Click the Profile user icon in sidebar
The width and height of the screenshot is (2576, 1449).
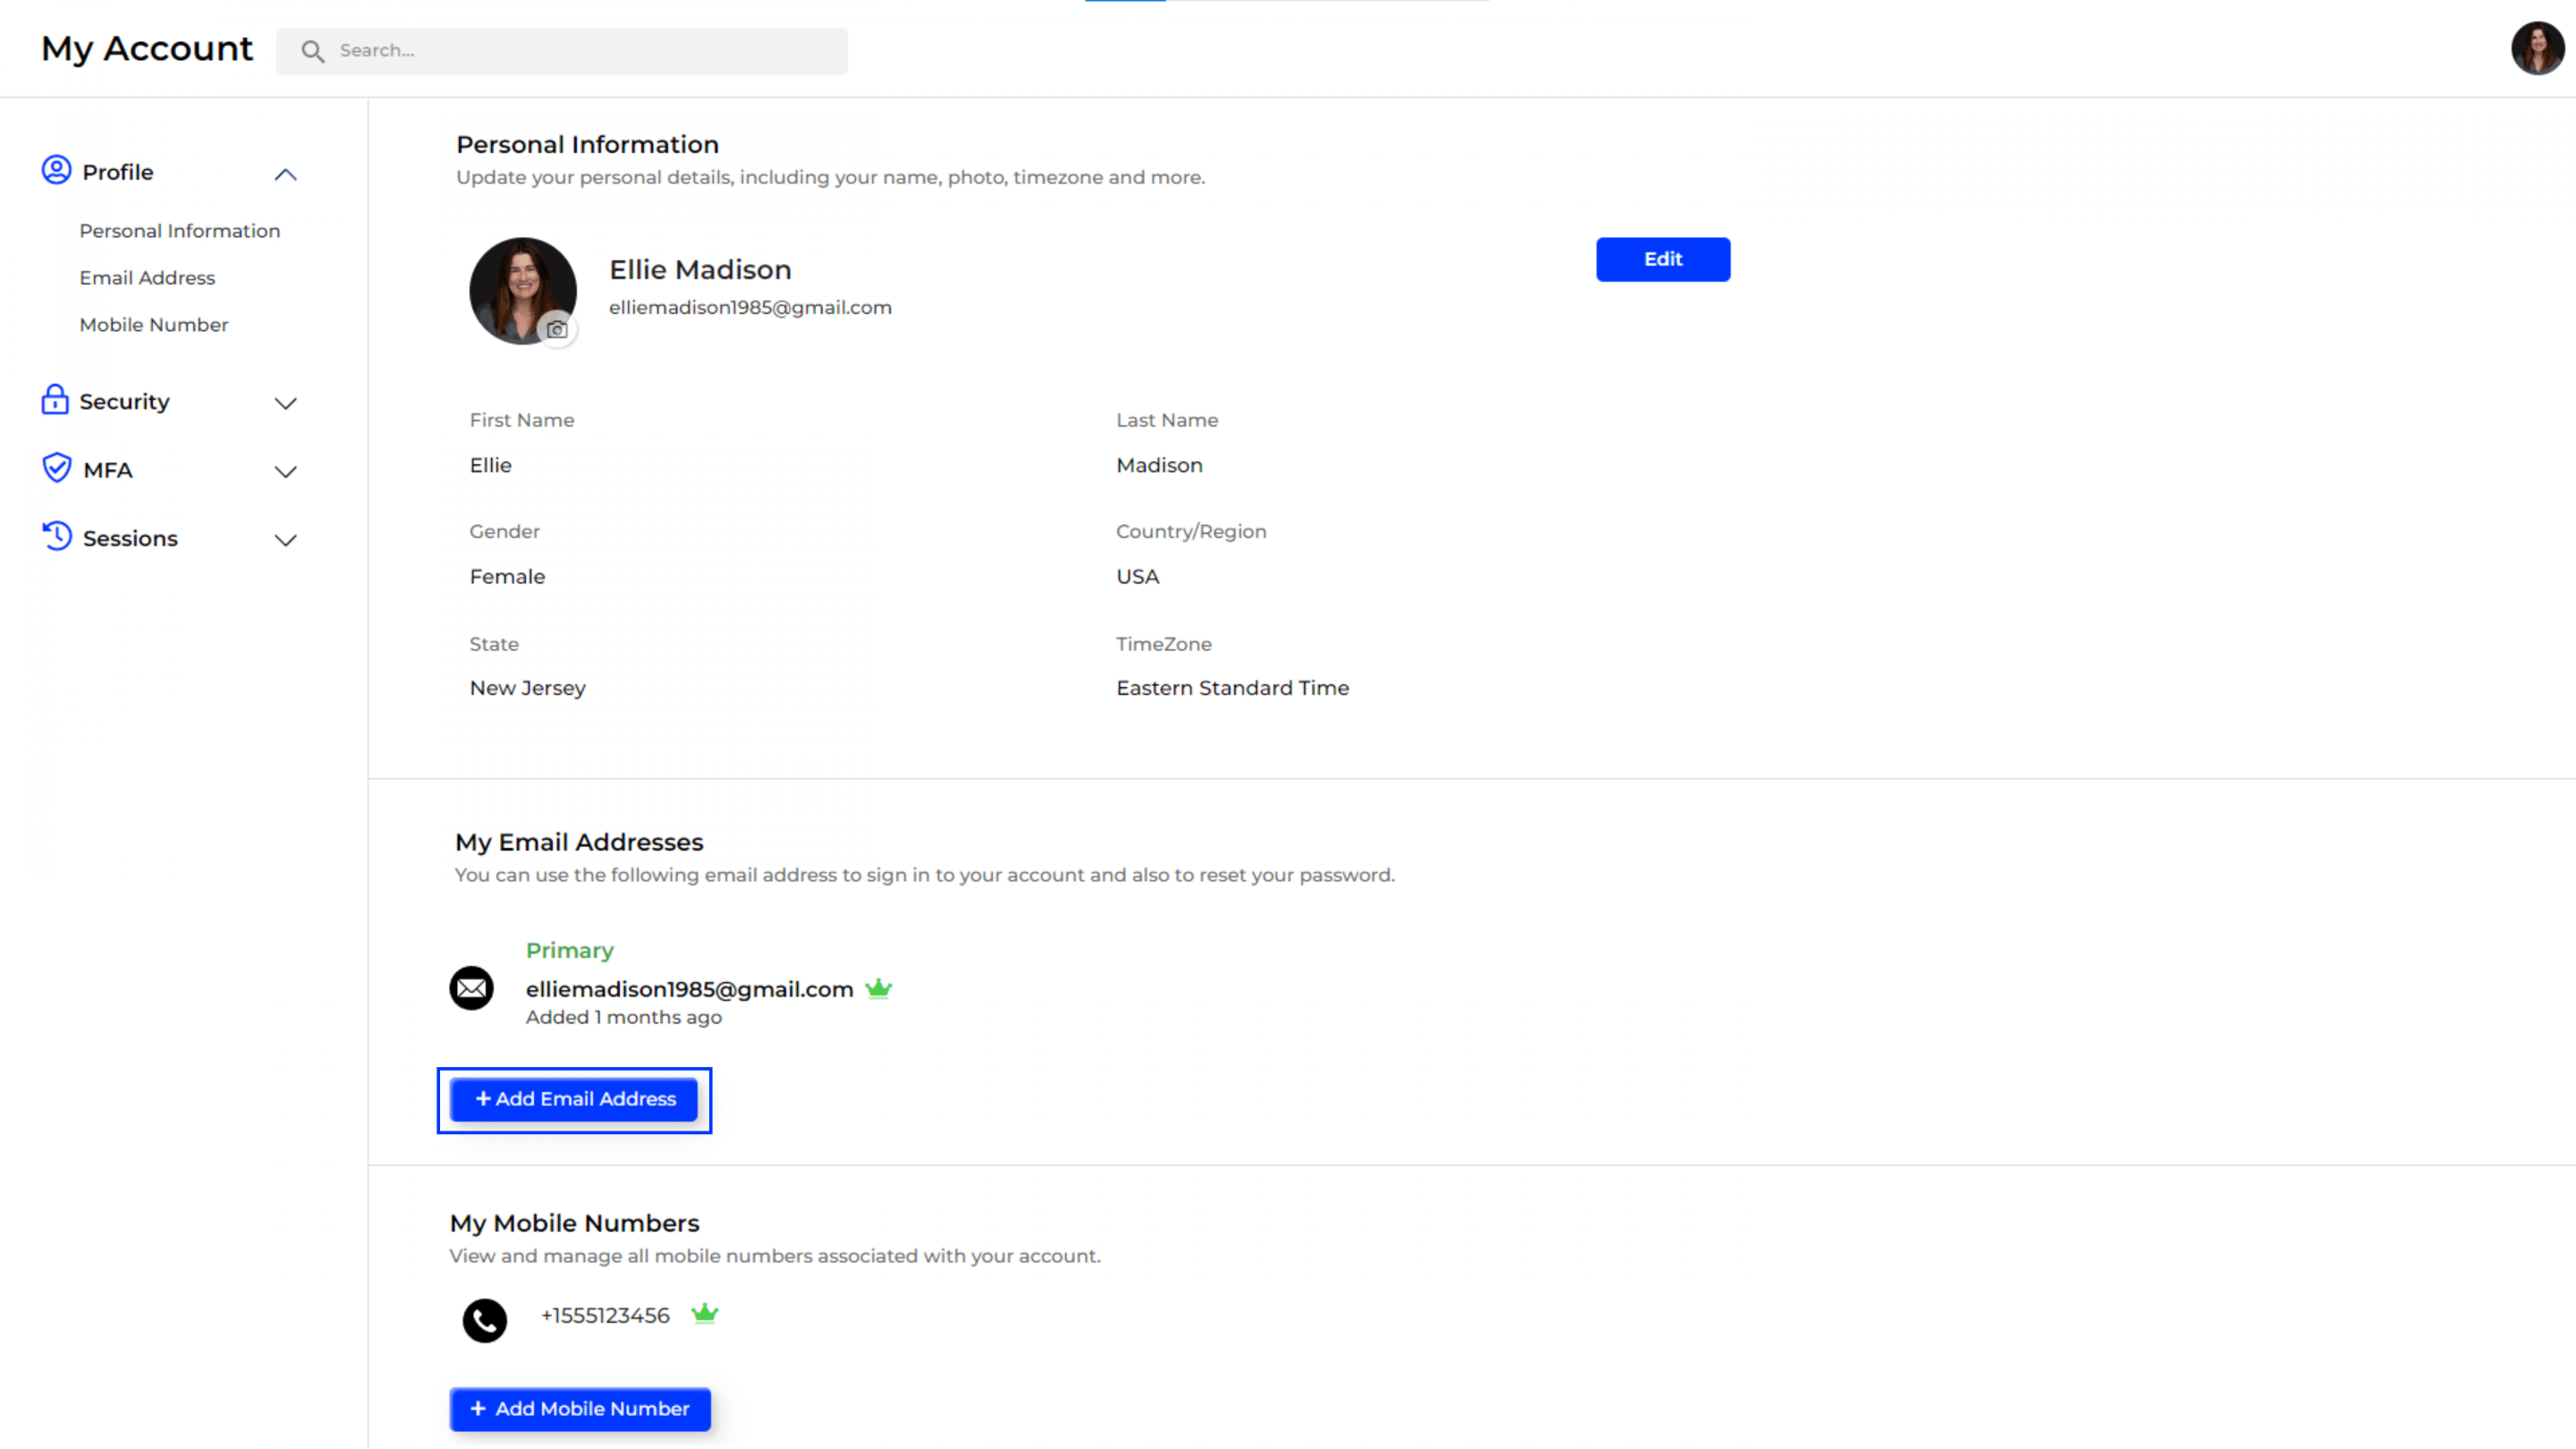coord(56,170)
